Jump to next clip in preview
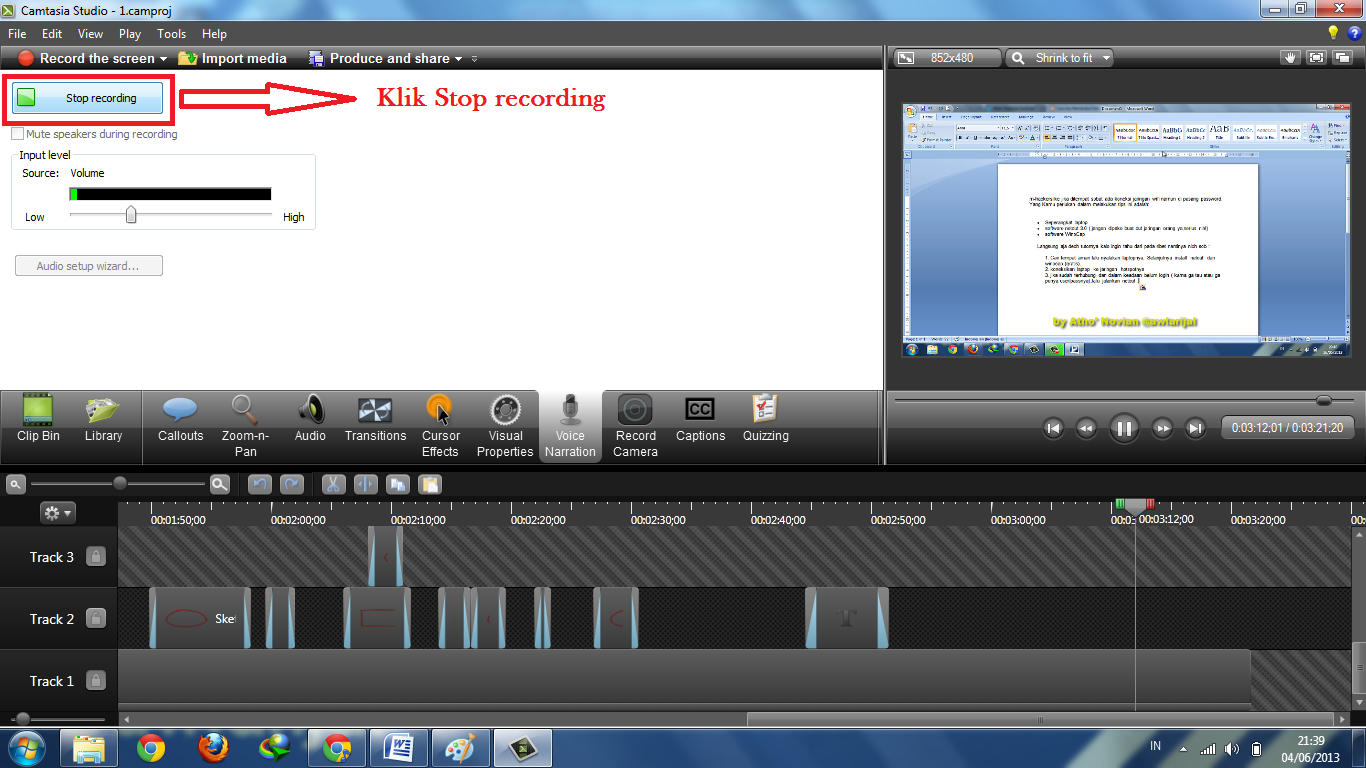1366x768 pixels. tap(1195, 428)
